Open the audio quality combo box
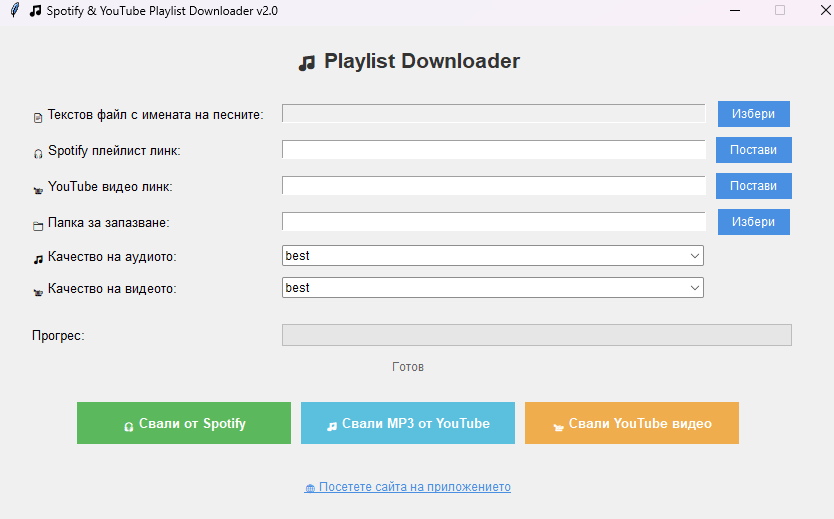This screenshot has height=519, width=834. pos(493,256)
